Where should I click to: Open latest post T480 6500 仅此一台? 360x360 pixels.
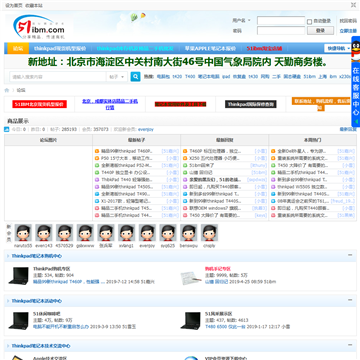tap(225, 327)
